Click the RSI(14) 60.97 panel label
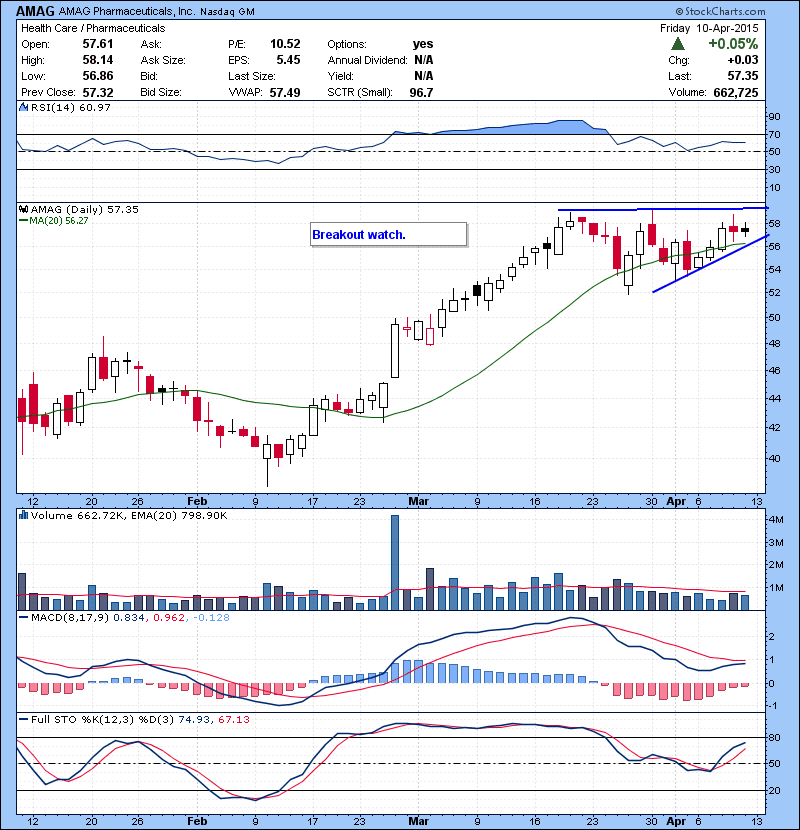This screenshot has width=800, height=830. tap(70, 107)
